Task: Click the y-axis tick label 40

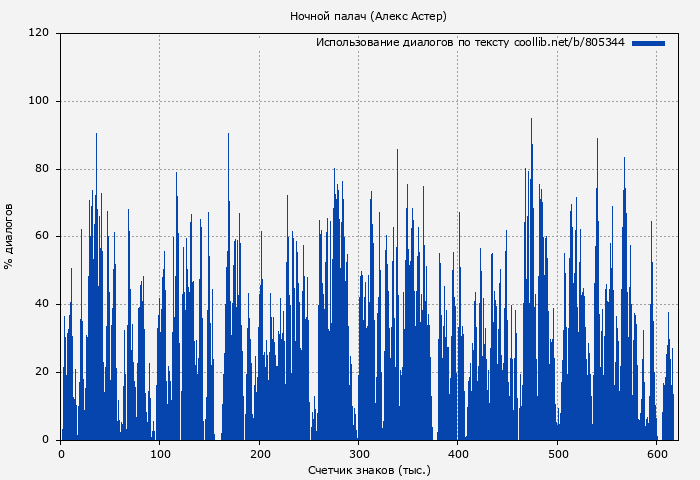Action: click(x=42, y=304)
